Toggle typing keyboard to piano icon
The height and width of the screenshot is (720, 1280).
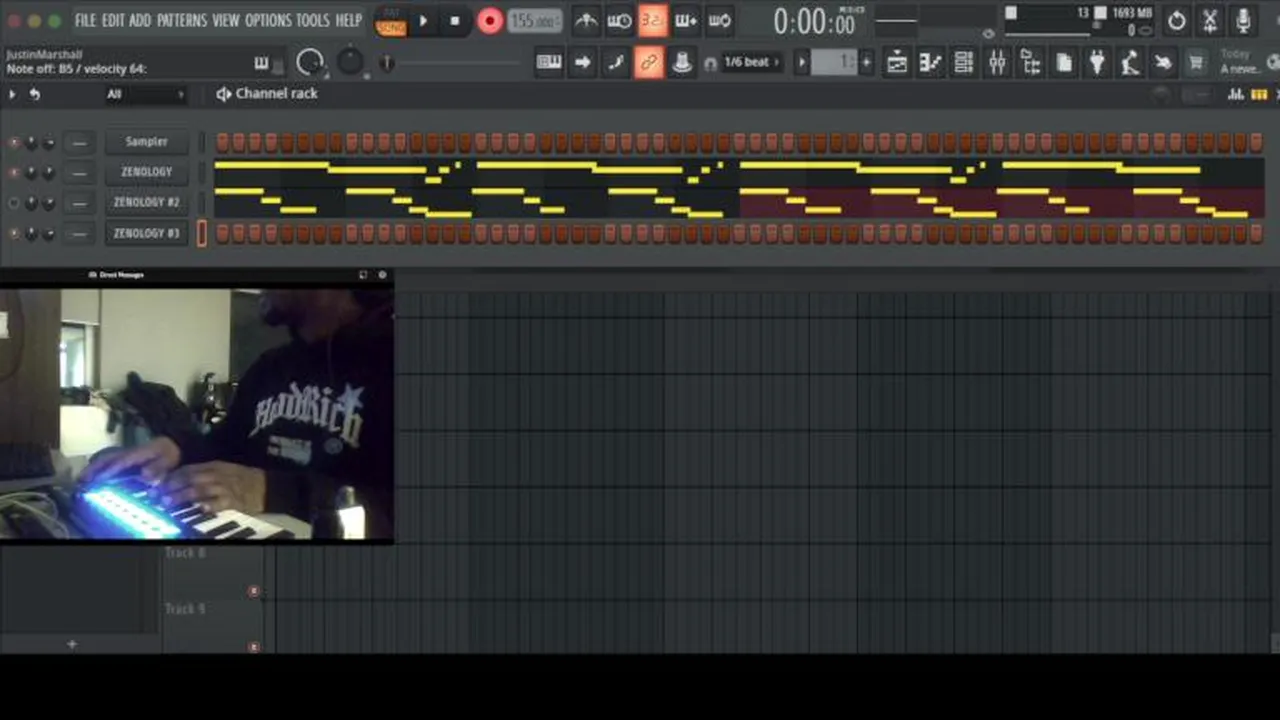click(549, 63)
